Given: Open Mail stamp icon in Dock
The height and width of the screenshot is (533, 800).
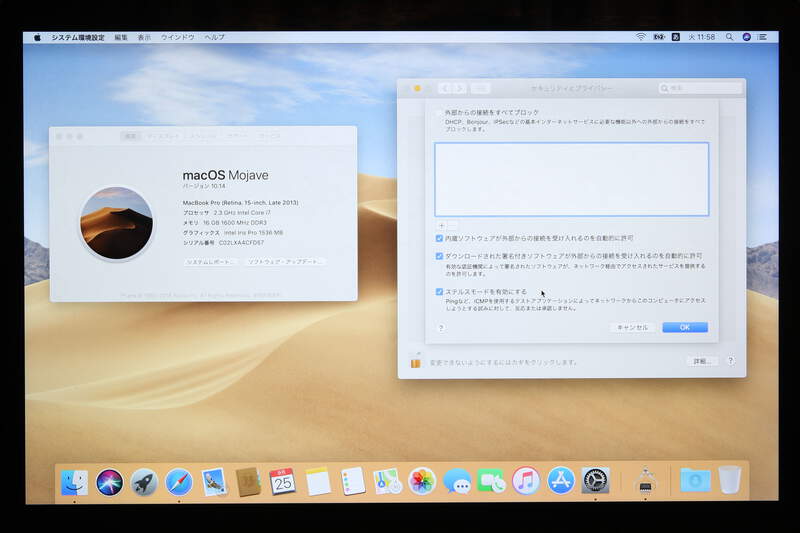Looking at the screenshot, I should click(x=214, y=482).
